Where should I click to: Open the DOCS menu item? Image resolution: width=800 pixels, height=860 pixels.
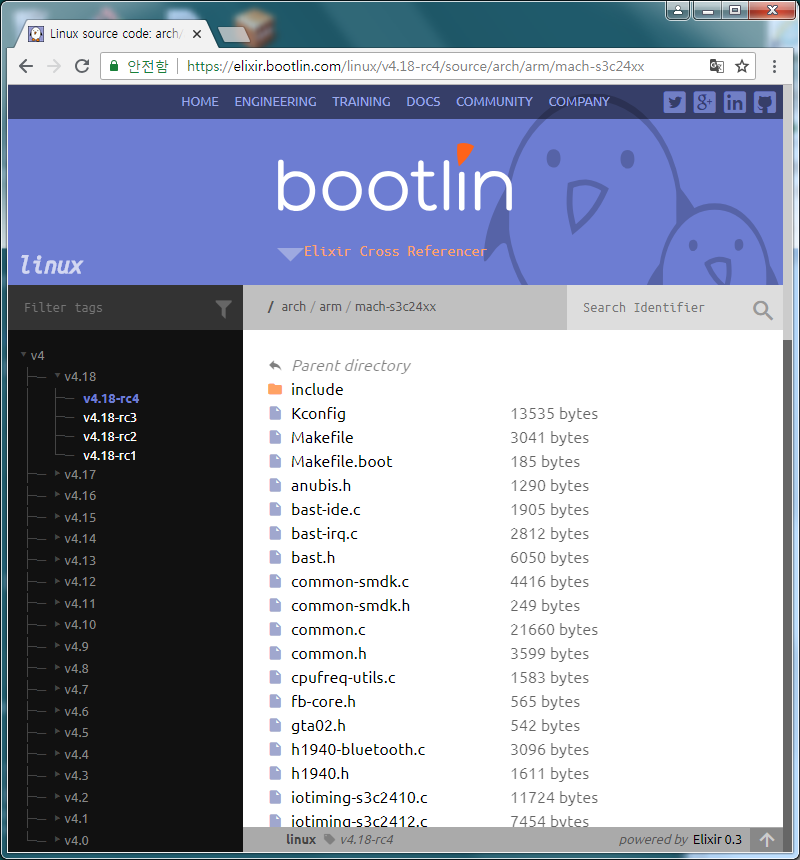coord(423,102)
